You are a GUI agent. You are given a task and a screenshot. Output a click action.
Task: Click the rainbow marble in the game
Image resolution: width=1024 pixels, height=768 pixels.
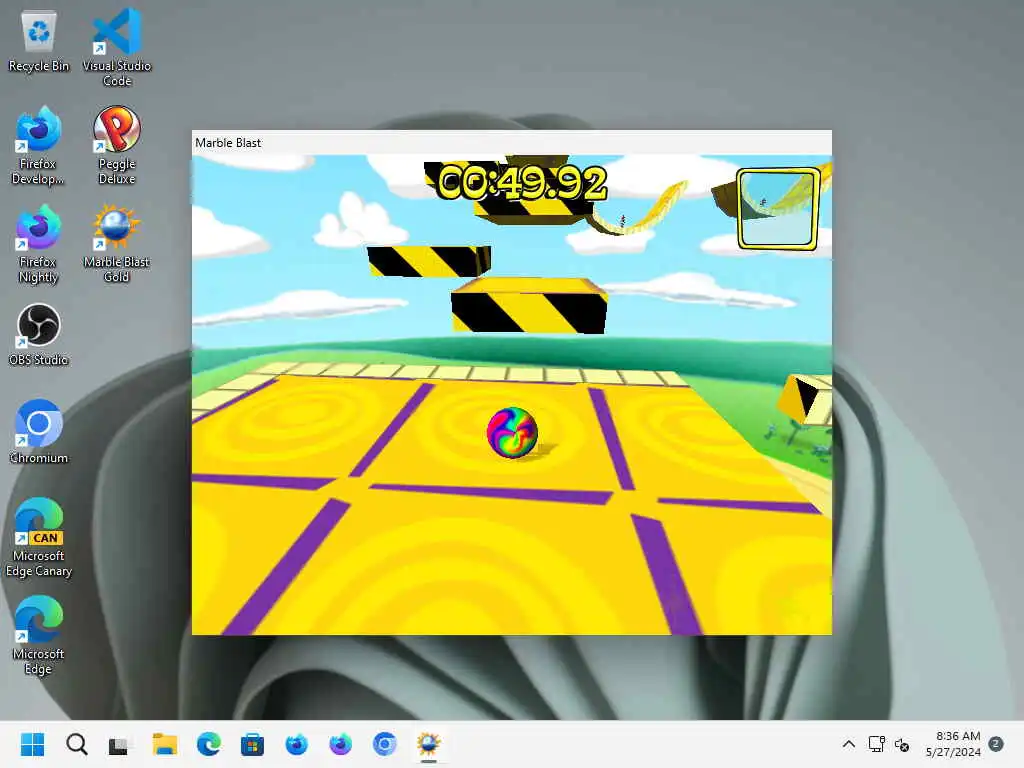click(512, 432)
